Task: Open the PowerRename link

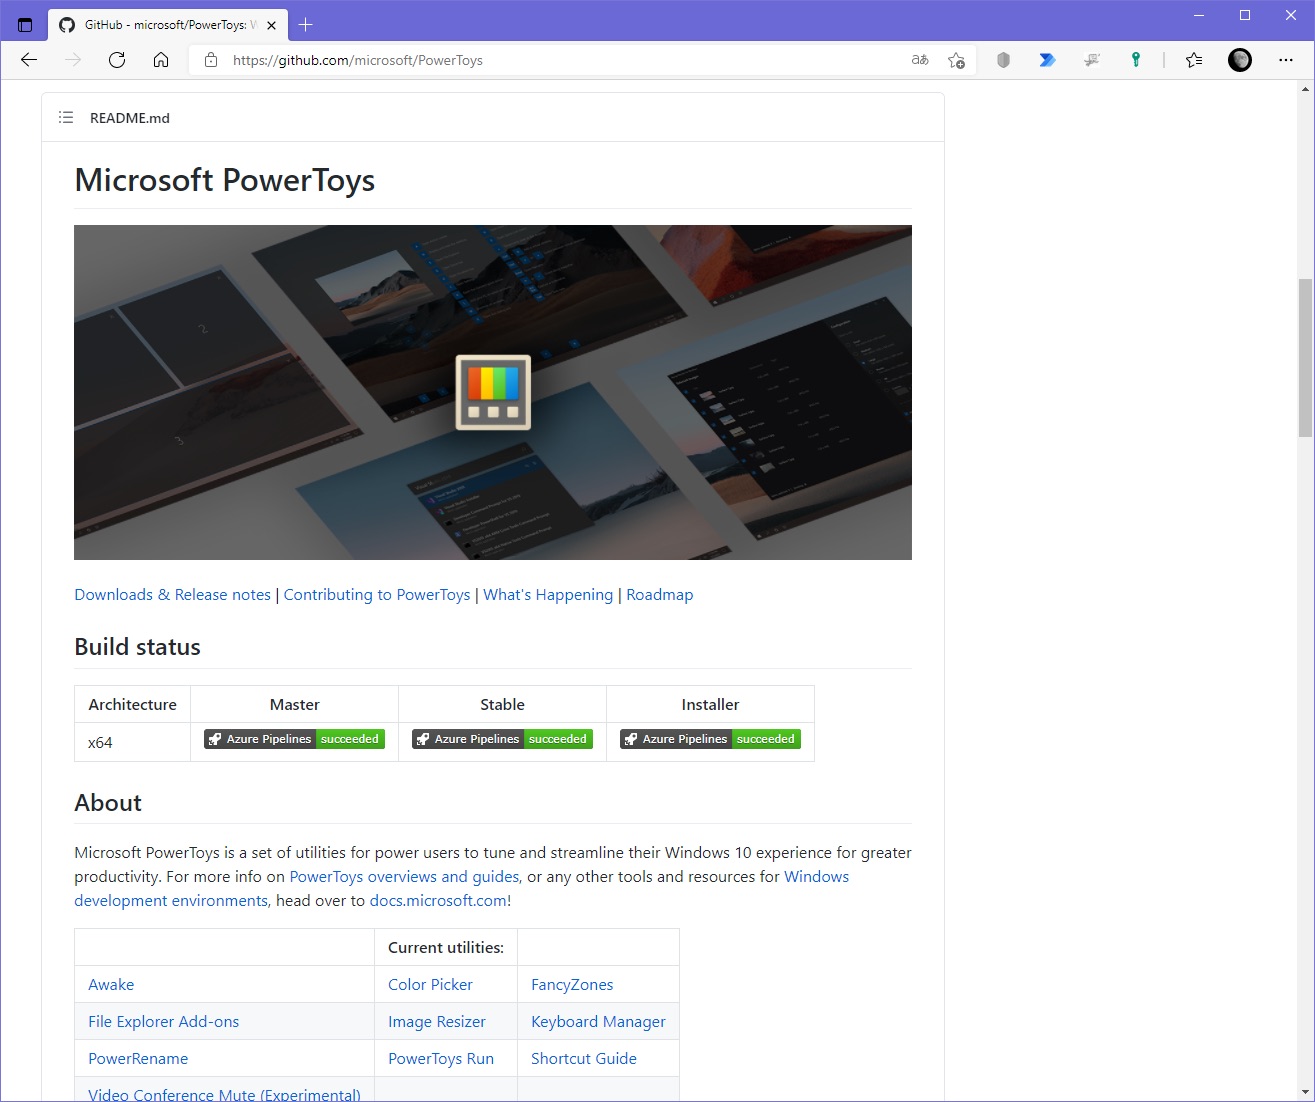Action: pyautogui.click(x=138, y=1058)
